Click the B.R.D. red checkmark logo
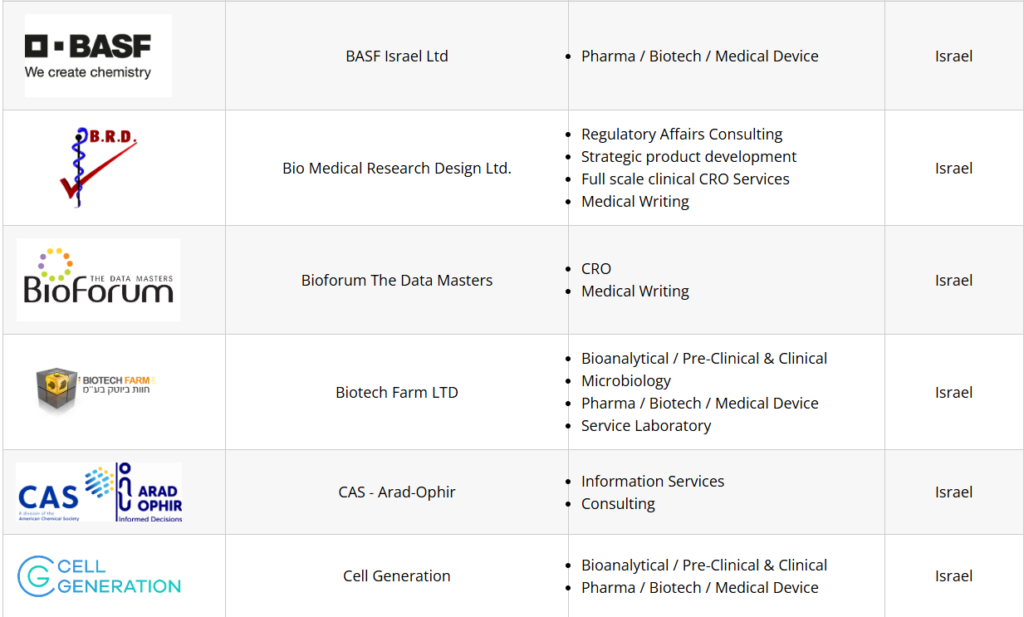1024x617 pixels. 97,167
